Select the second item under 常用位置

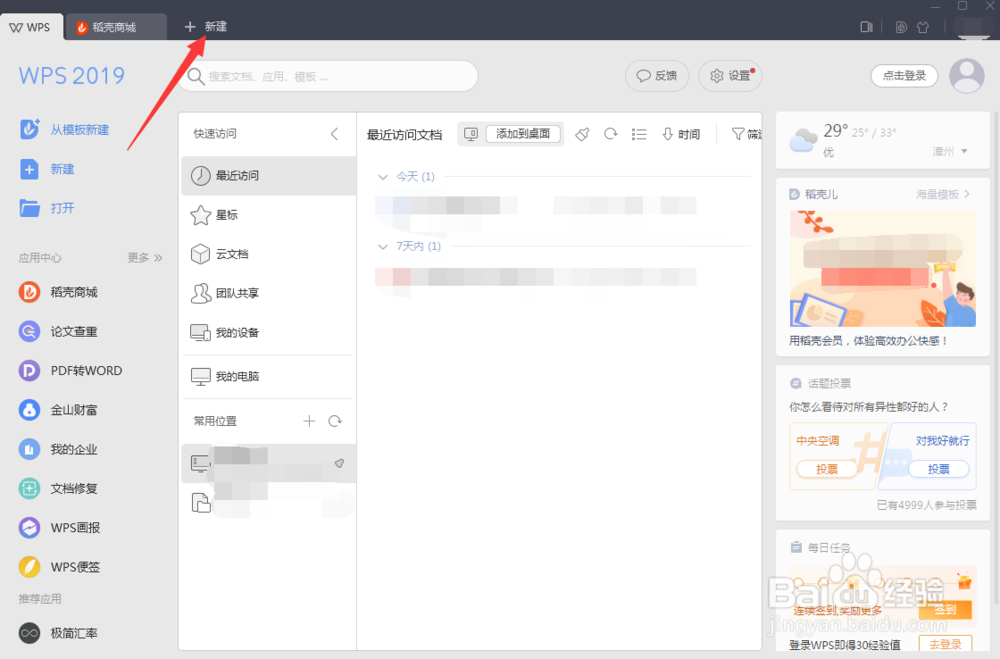click(268, 503)
